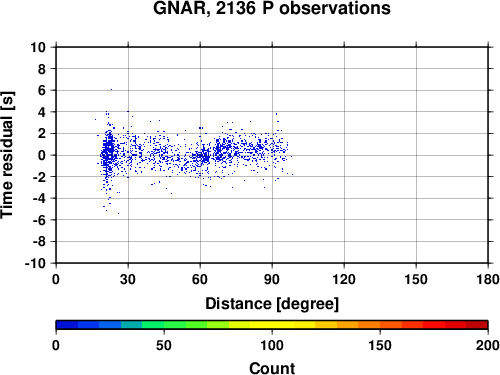Click the Time residual [s] axis label
Viewport: 500px width, 375px height.
pyautogui.click(x=8, y=155)
